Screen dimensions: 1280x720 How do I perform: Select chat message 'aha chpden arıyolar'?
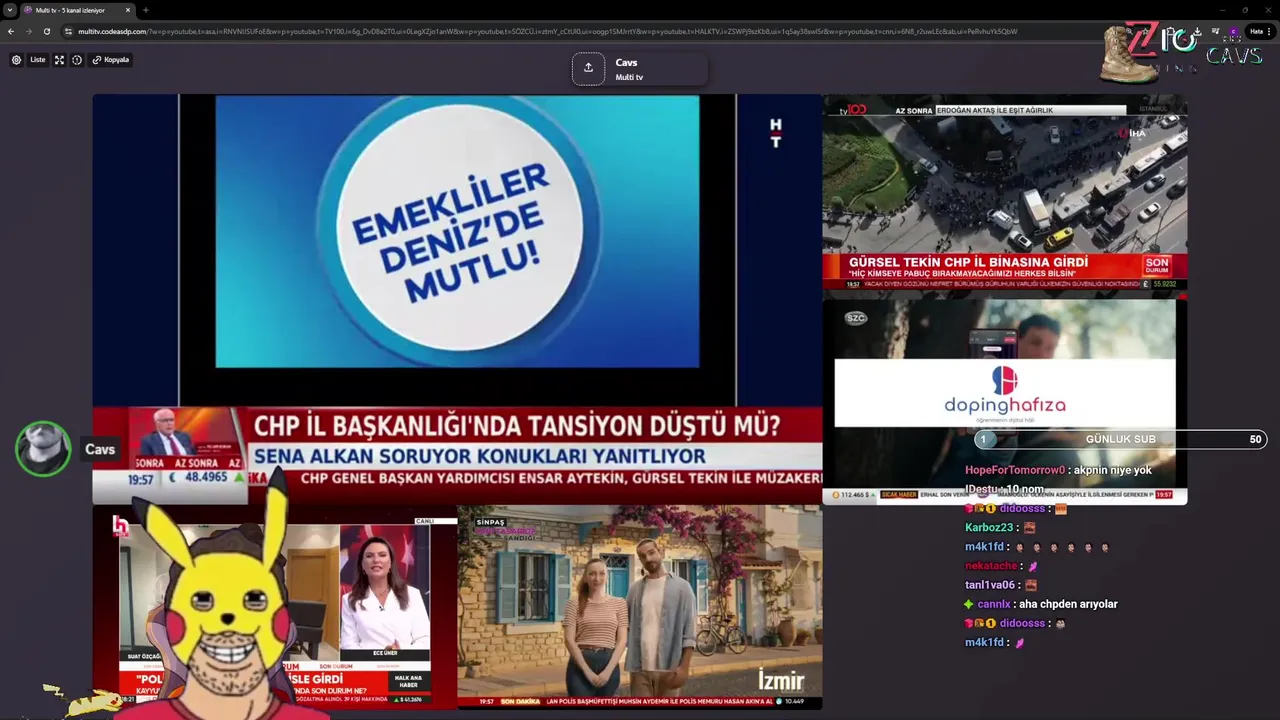[x=1066, y=604]
